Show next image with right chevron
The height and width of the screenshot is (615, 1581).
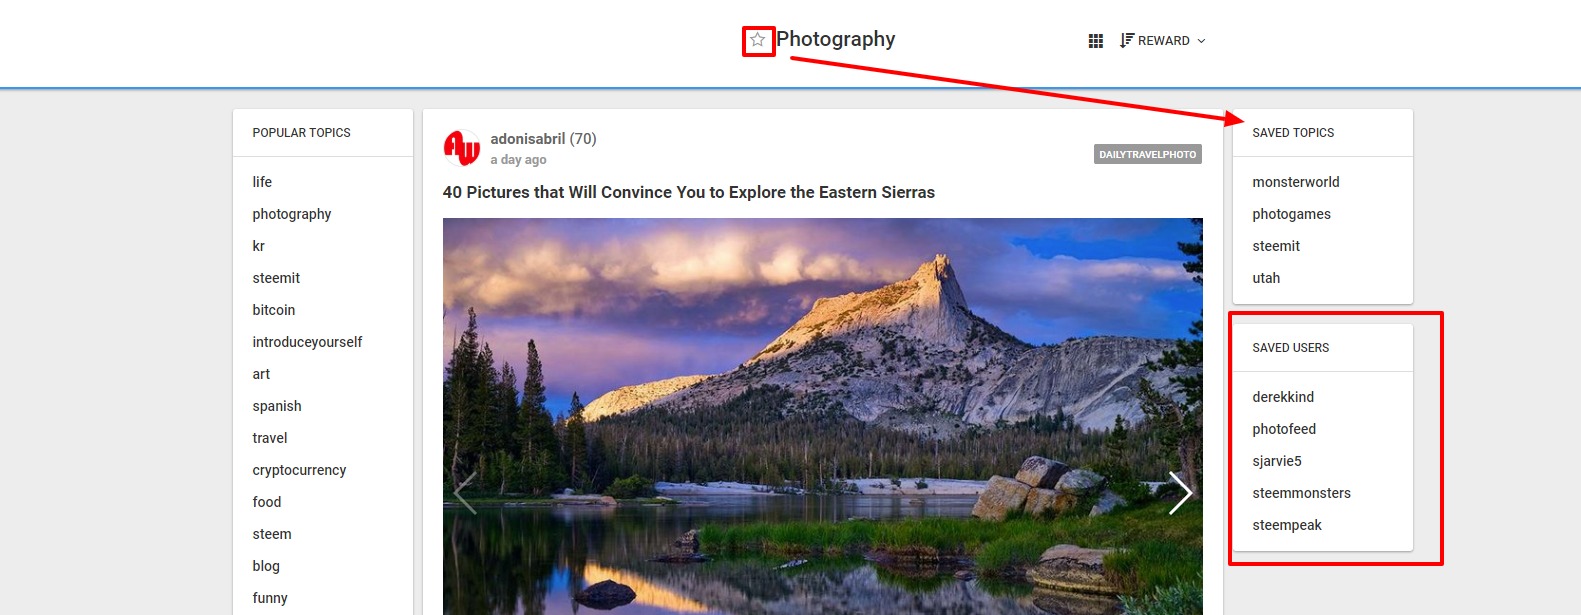pos(1180,493)
